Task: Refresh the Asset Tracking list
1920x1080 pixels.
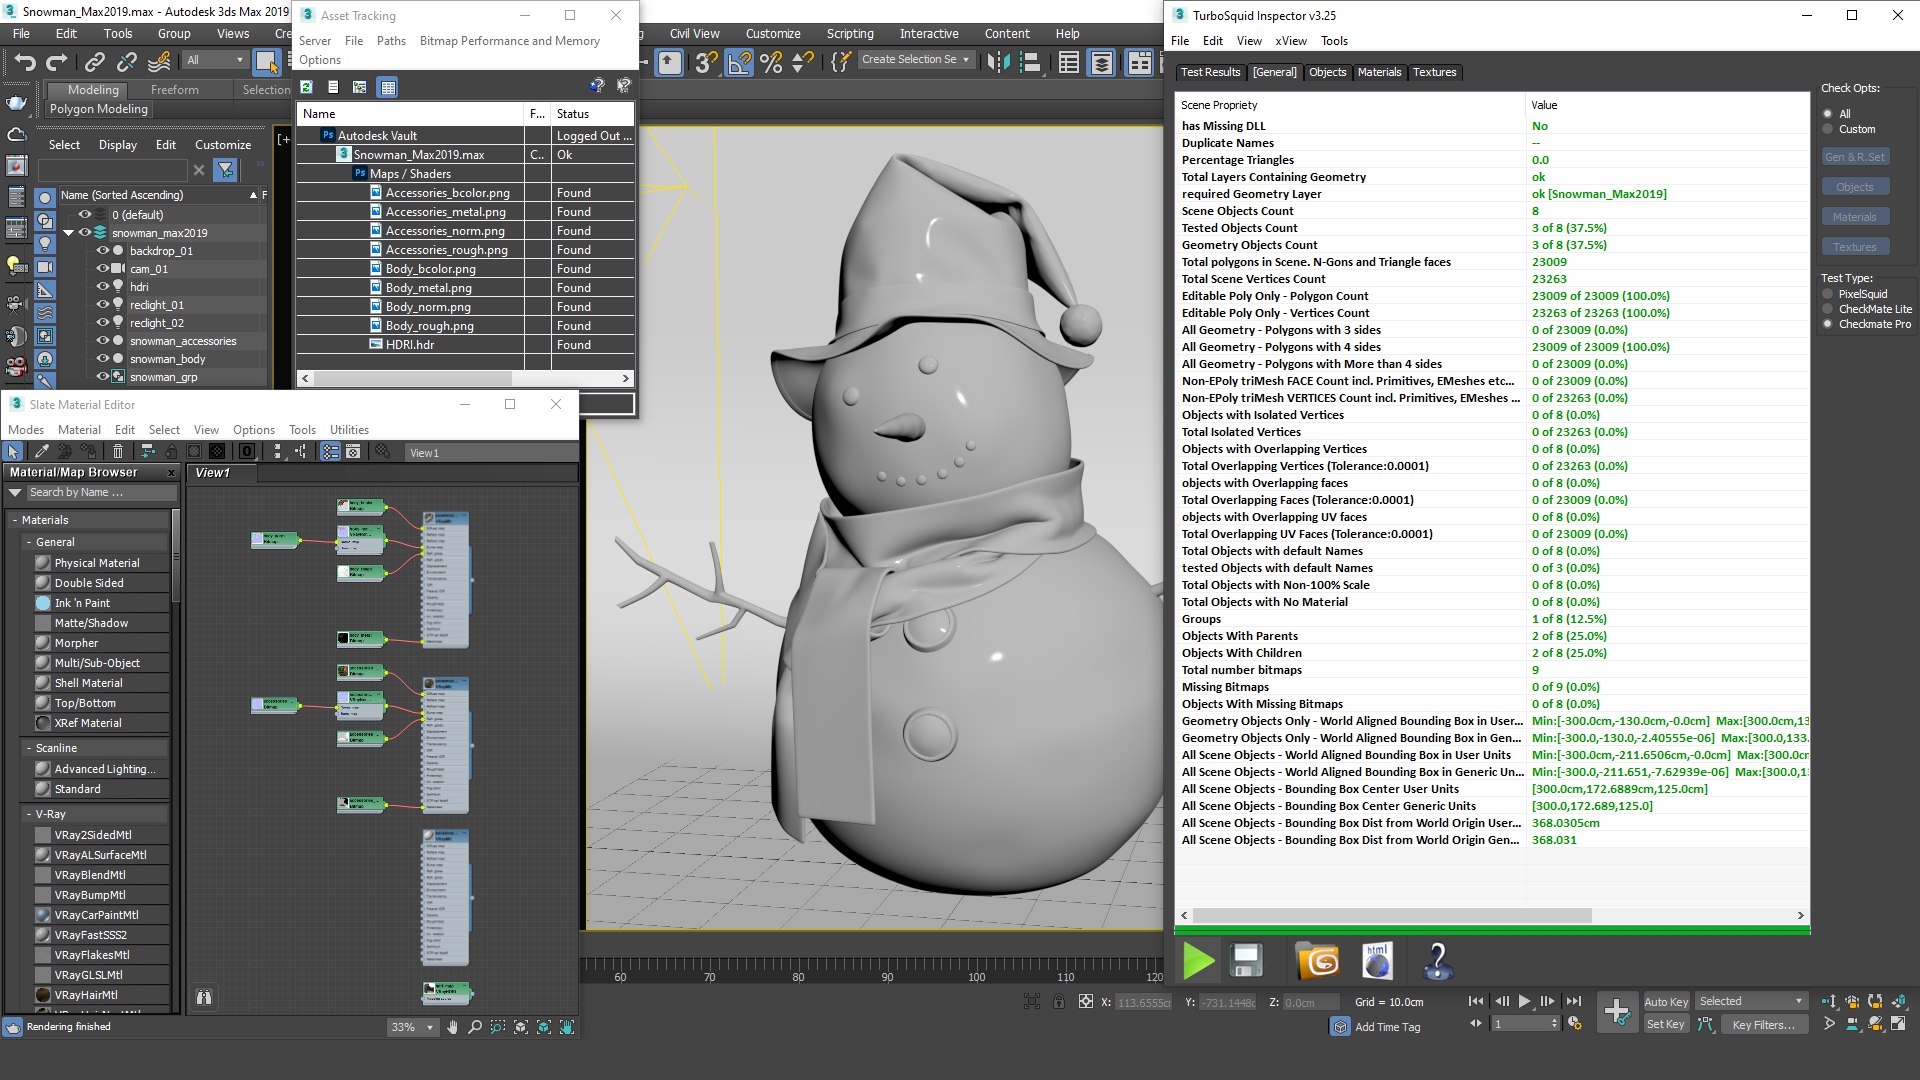Action: pos(307,87)
